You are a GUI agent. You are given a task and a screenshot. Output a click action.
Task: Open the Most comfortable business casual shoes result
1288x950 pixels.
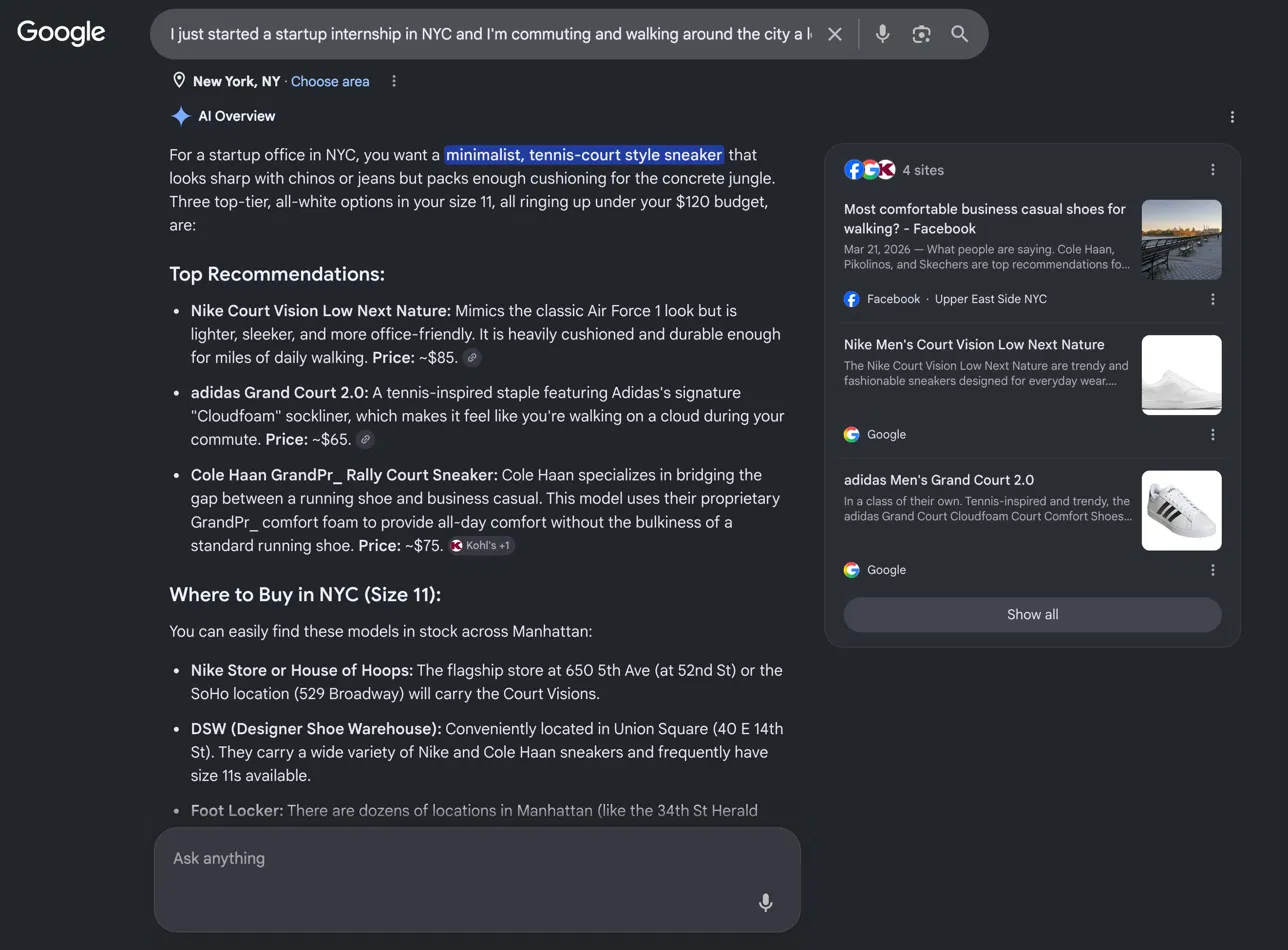click(985, 219)
